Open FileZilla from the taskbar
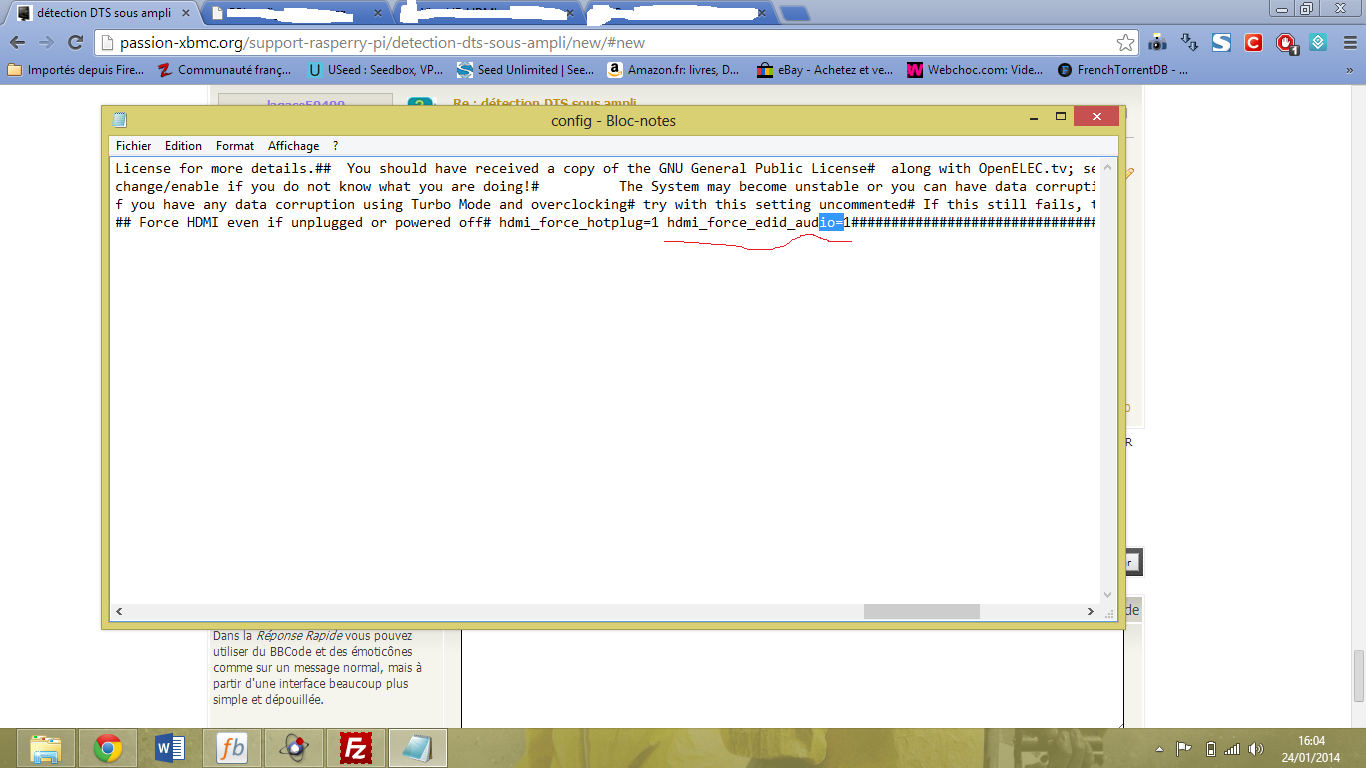1366x768 pixels. coord(356,747)
